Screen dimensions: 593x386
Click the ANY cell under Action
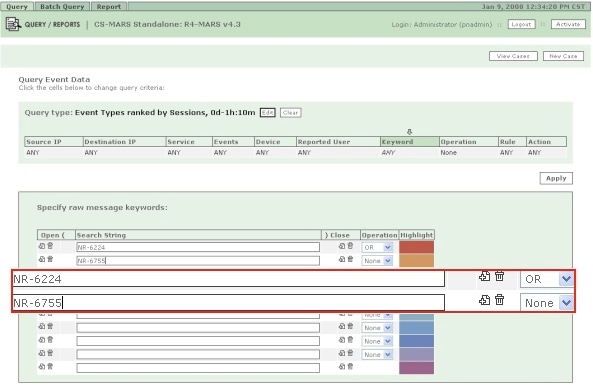[x=534, y=152]
